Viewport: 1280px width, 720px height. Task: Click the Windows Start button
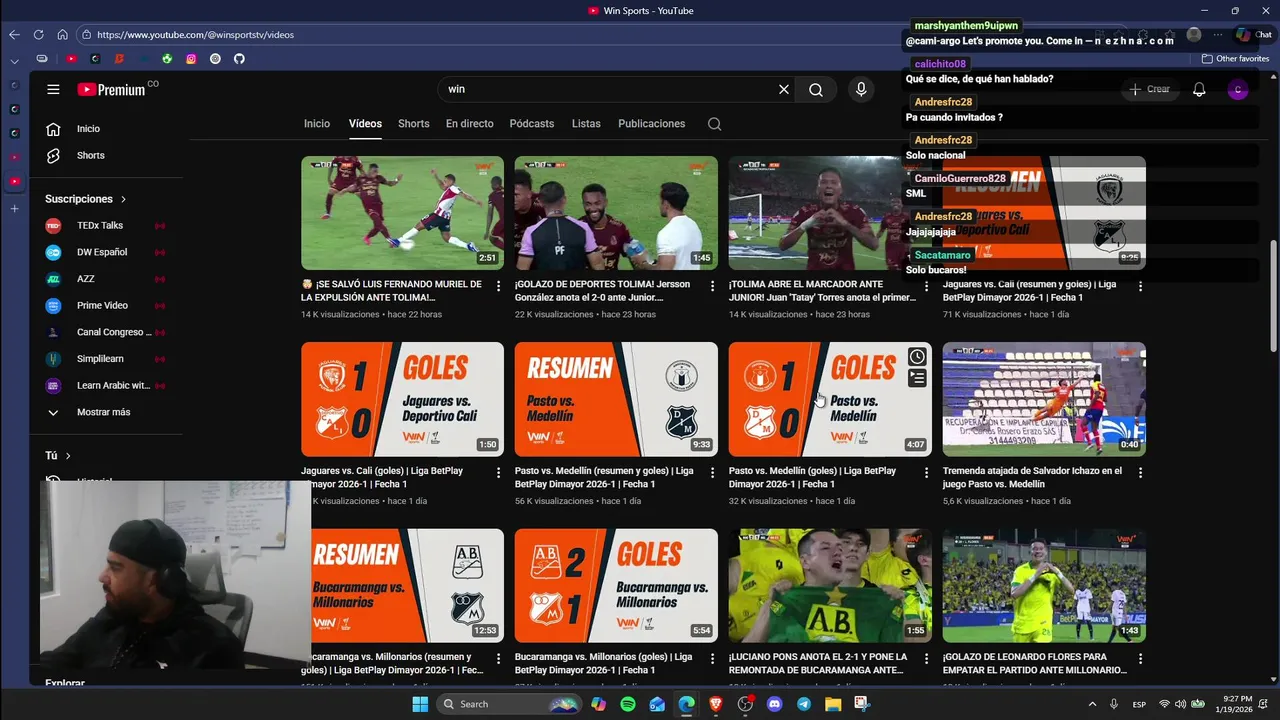click(420, 704)
